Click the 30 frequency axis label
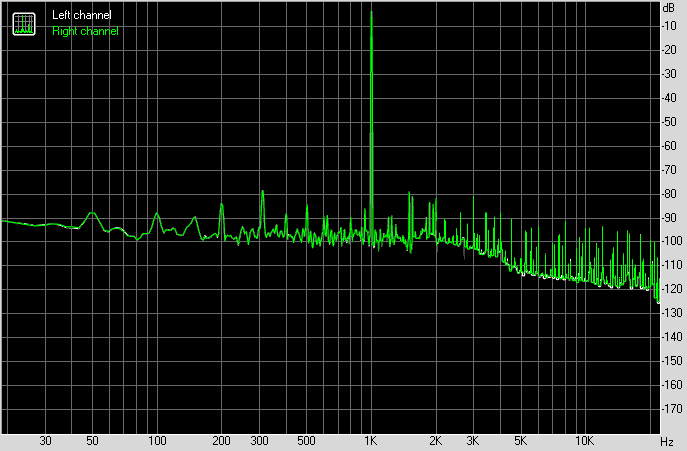Screen dimensions: 687x451 (x=45, y=441)
